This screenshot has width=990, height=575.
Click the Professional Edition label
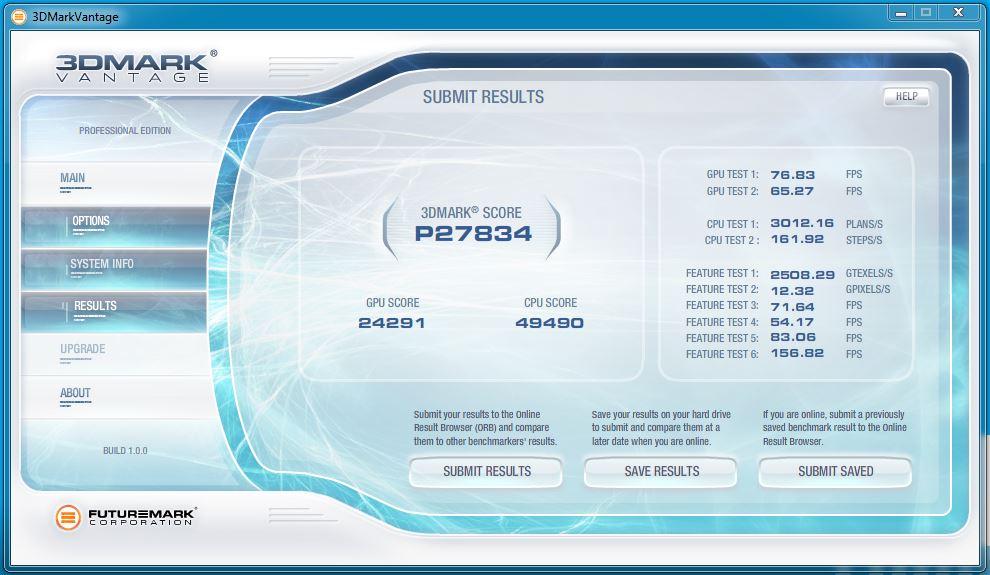tap(125, 131)
